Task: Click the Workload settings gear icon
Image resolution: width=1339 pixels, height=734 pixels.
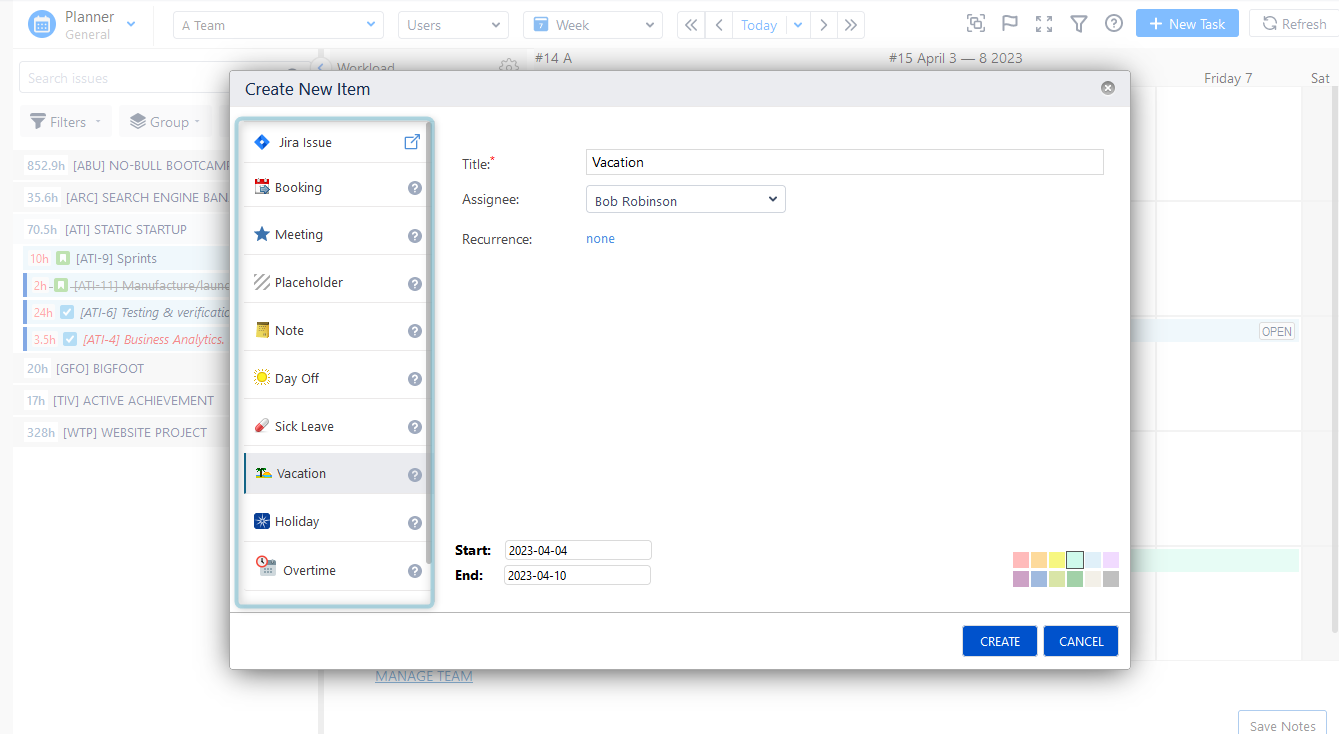Action: tap(508, 67)
